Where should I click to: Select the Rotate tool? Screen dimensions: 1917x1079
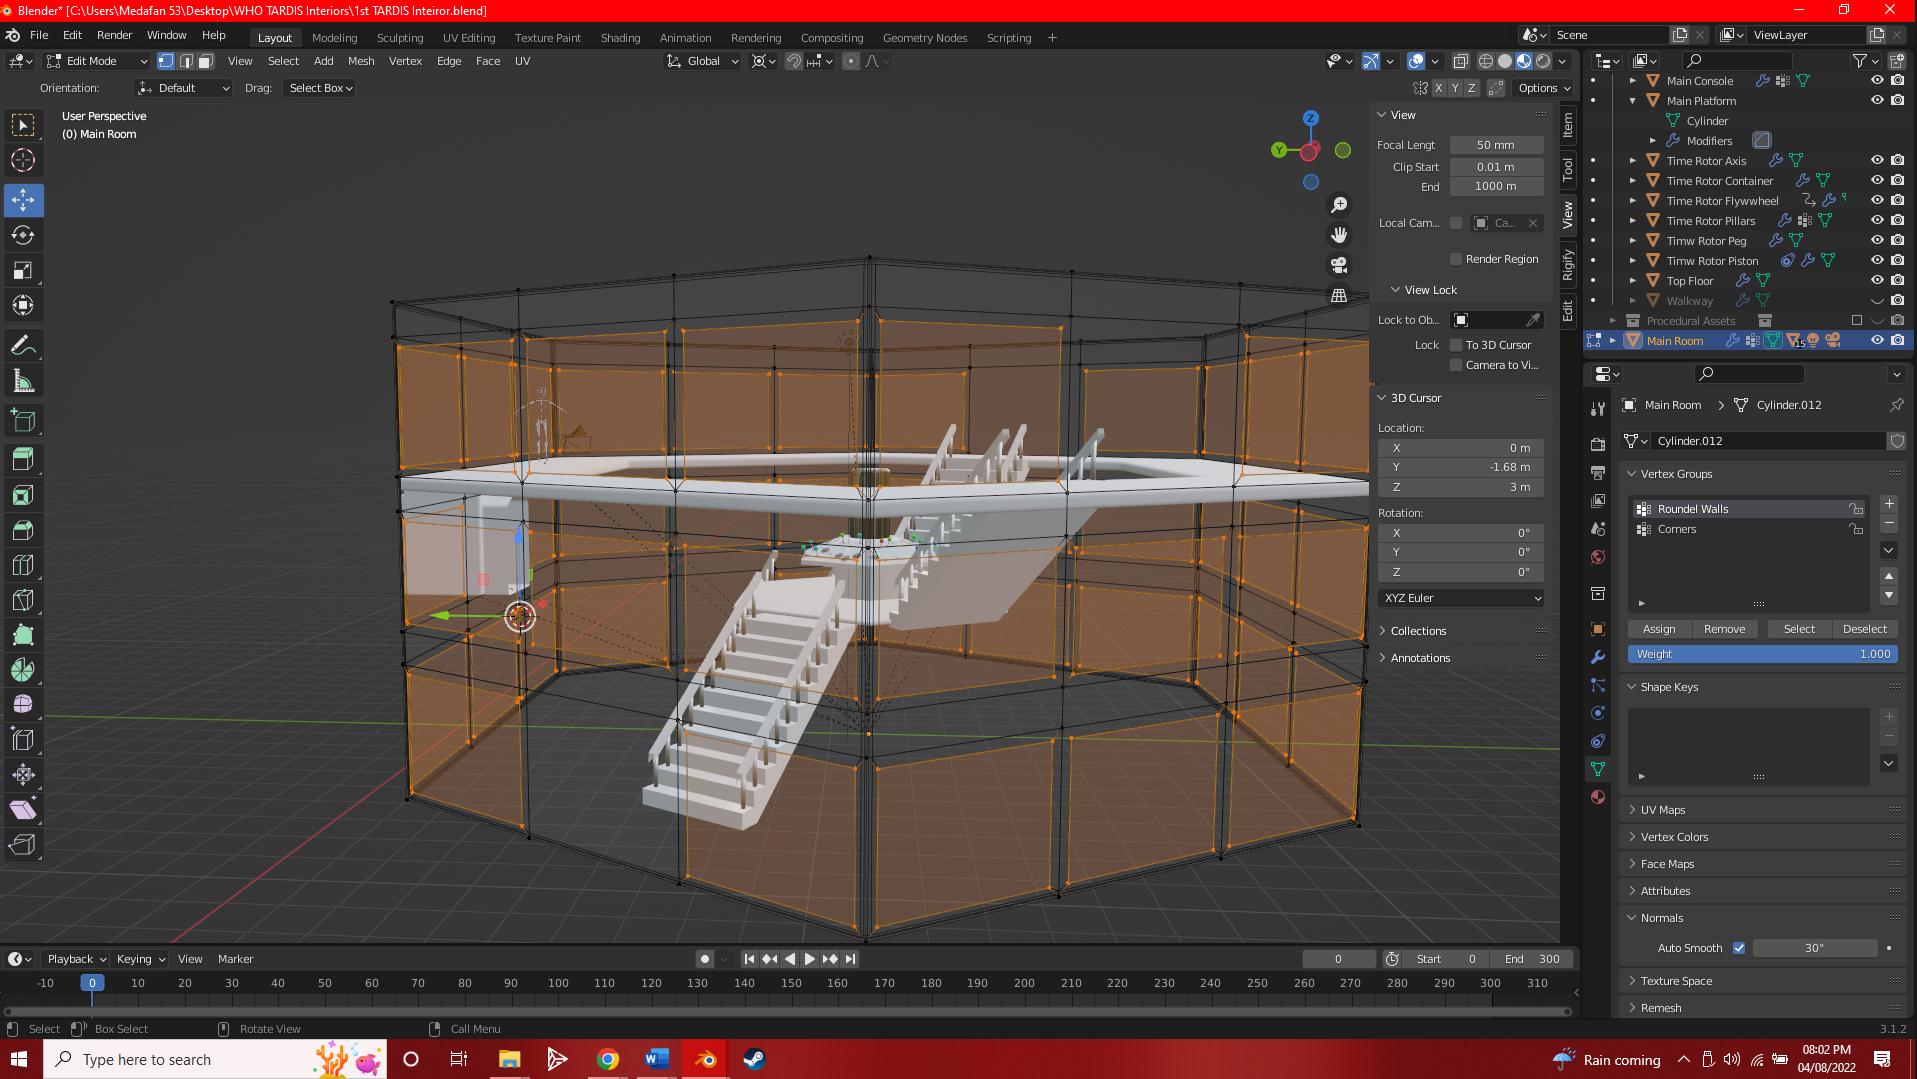pyautogui.click(x=23, y=235)
